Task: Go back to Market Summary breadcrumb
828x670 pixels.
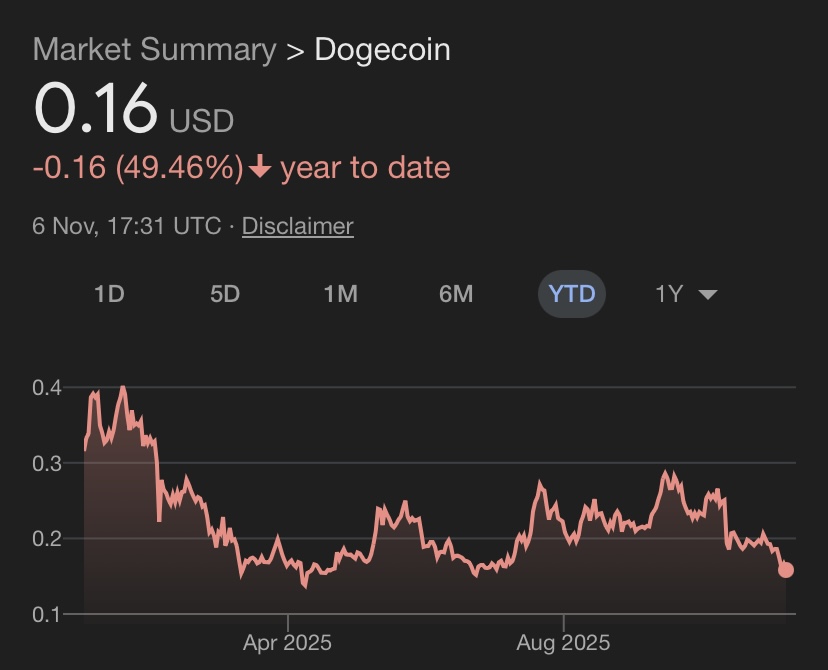Action: pos(154,50)
